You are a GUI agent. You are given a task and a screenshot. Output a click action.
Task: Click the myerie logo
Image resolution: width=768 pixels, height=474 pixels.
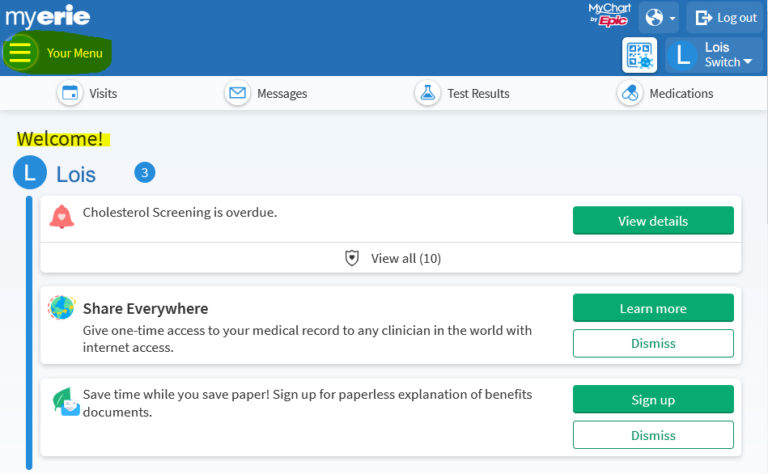pyautogui.click(x=47, y=16)
